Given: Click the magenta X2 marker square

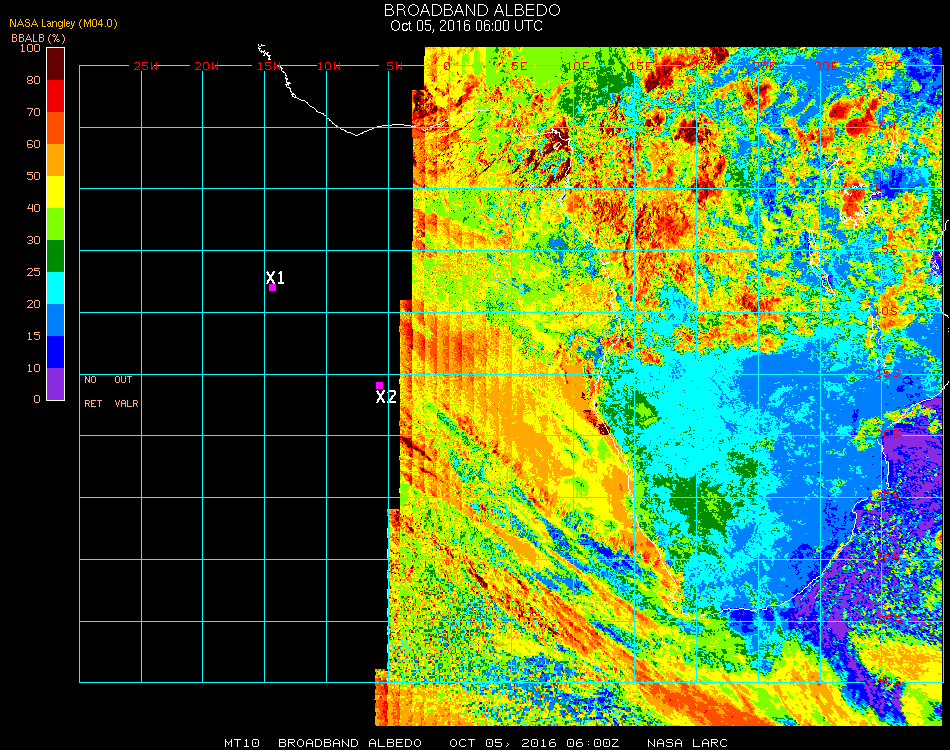Looking at the screenshot, I should [x=379, y=385].
